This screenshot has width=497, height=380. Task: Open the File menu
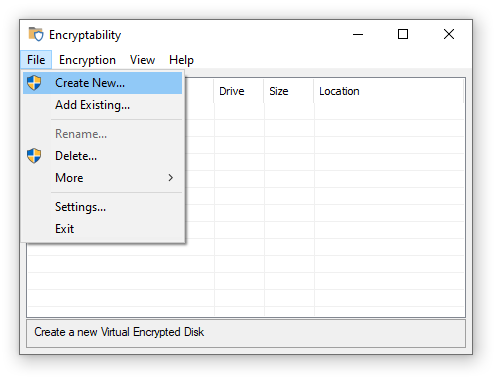[36, 60]
